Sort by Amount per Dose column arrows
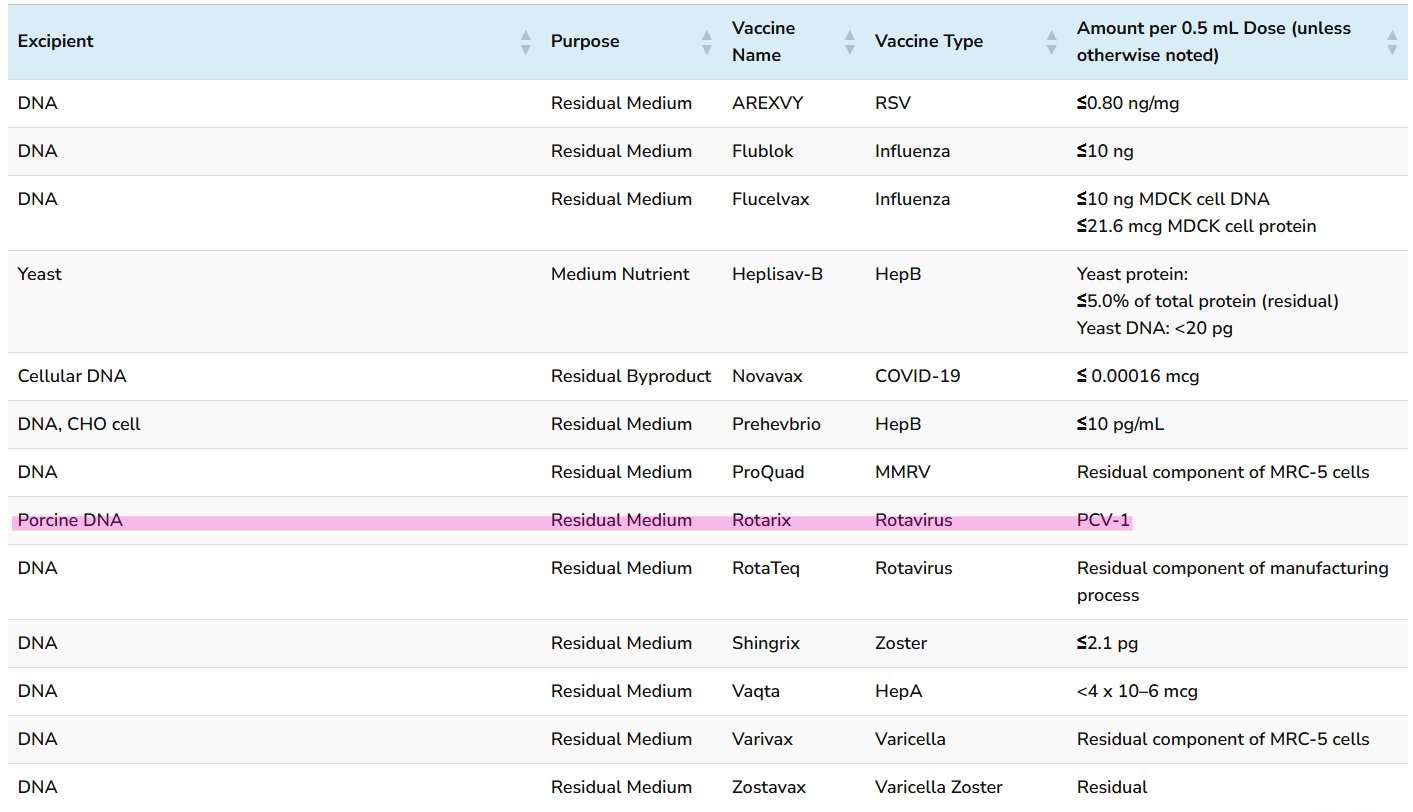 (1392, 42)
